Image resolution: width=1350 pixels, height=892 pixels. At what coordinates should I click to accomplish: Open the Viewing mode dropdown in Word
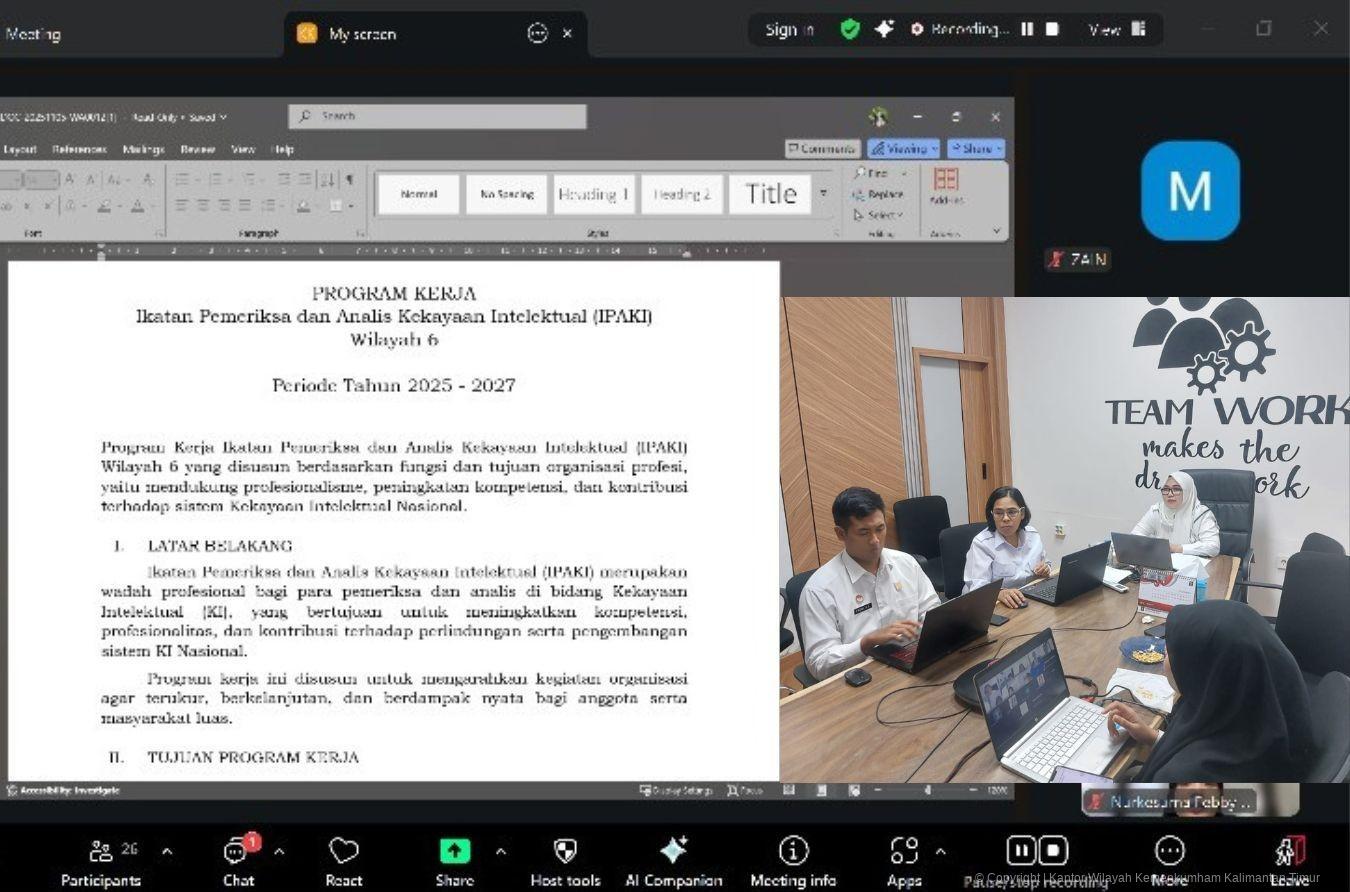click(x=903, y=149)
